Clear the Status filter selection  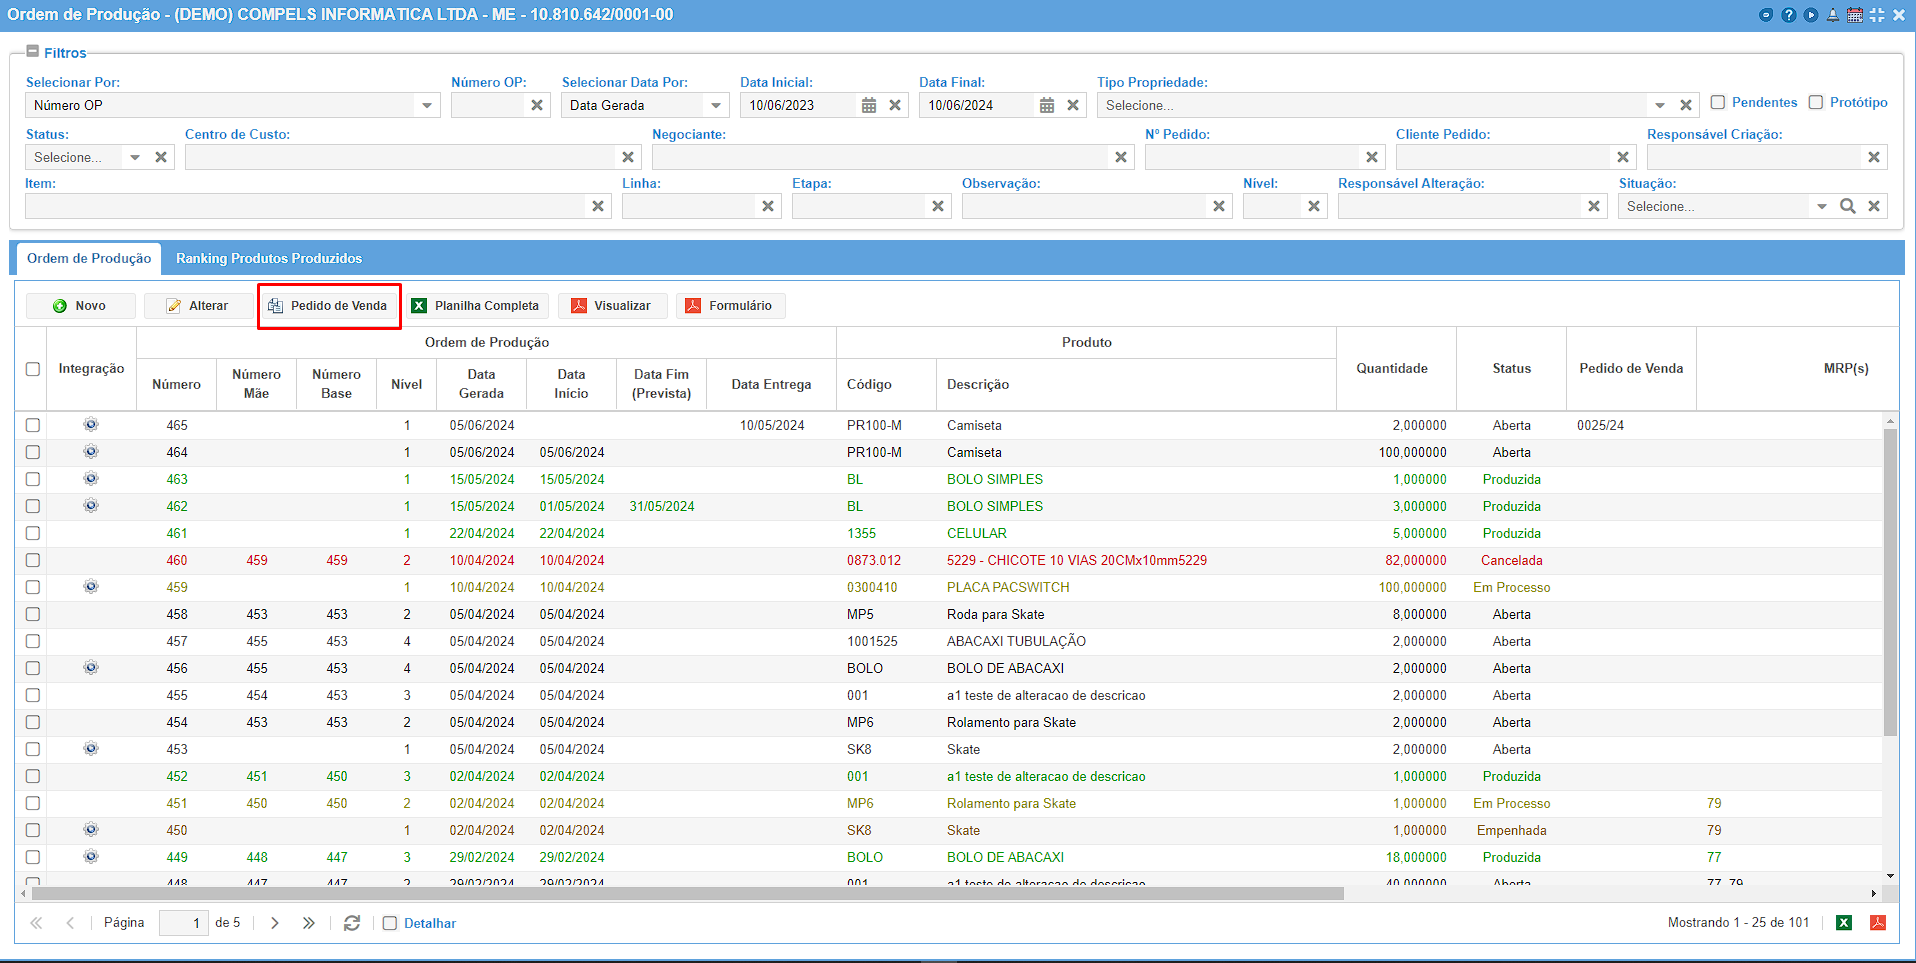pos(161,157)
